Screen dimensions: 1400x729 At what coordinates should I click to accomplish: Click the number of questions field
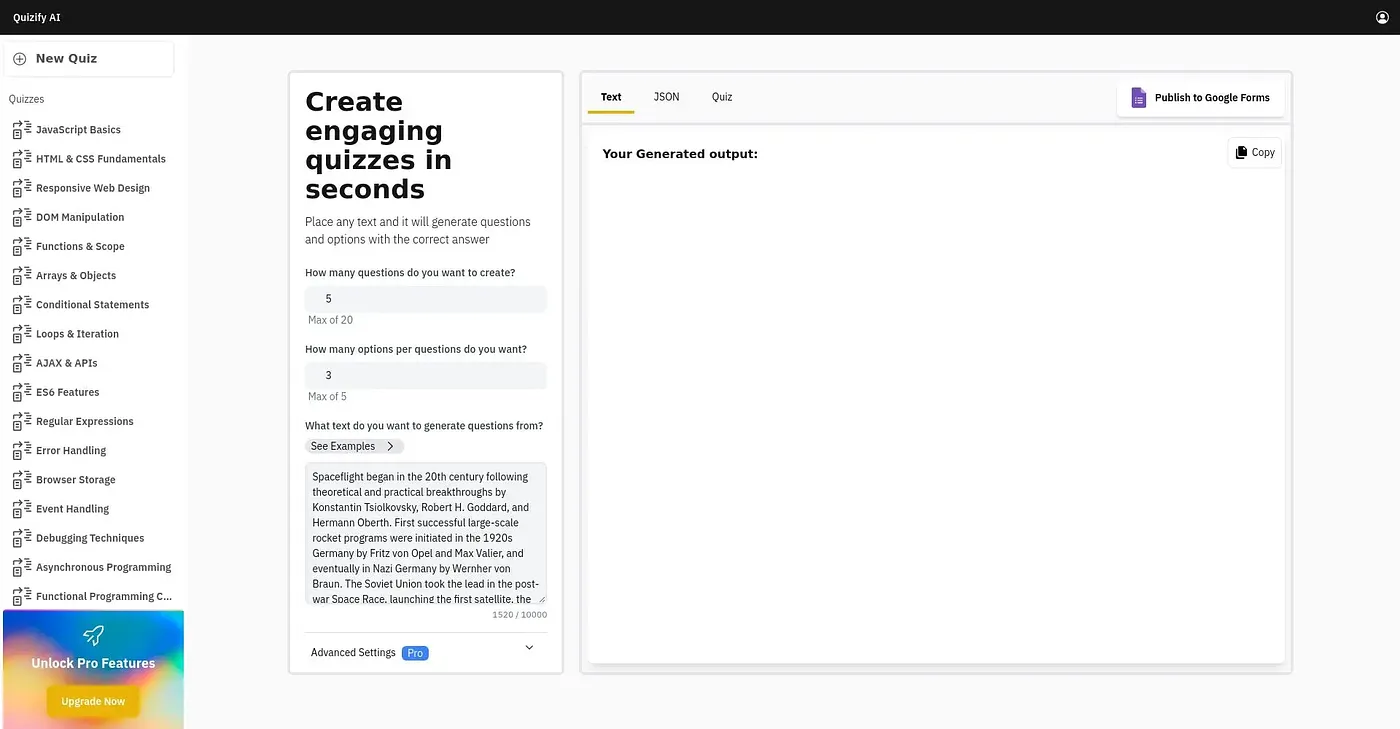pos(426,299)
